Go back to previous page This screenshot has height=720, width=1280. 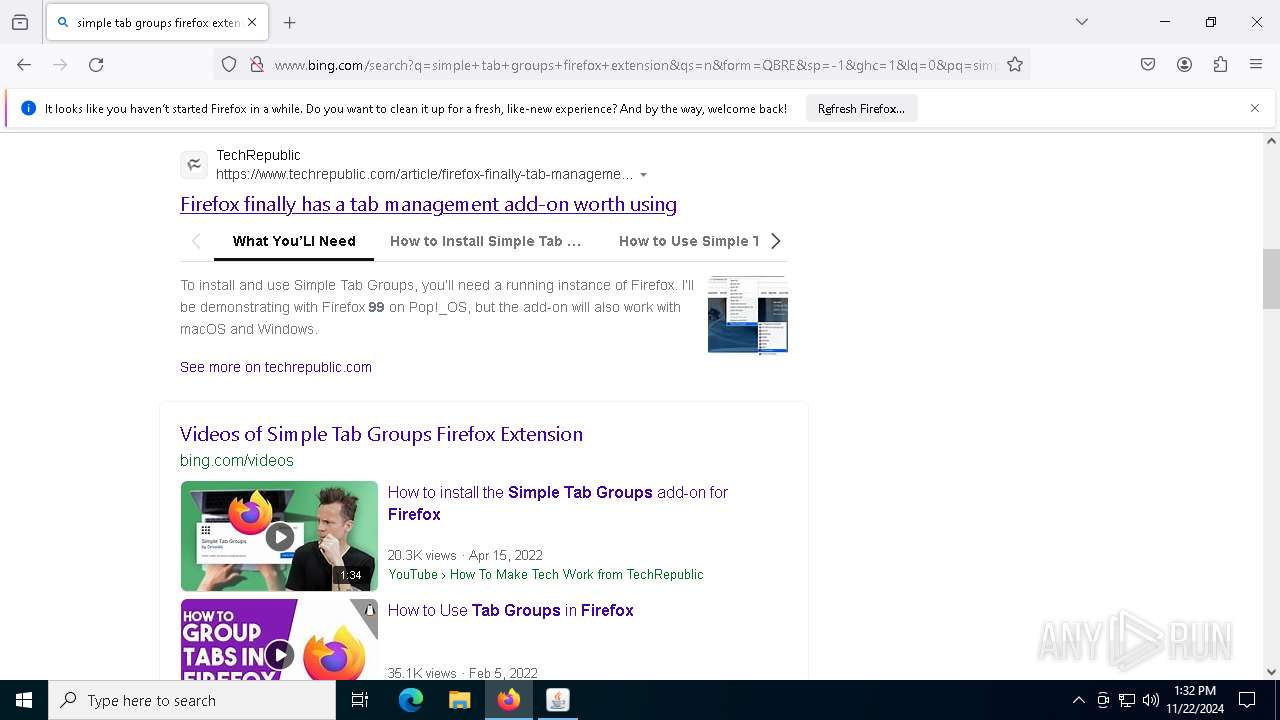24,65
